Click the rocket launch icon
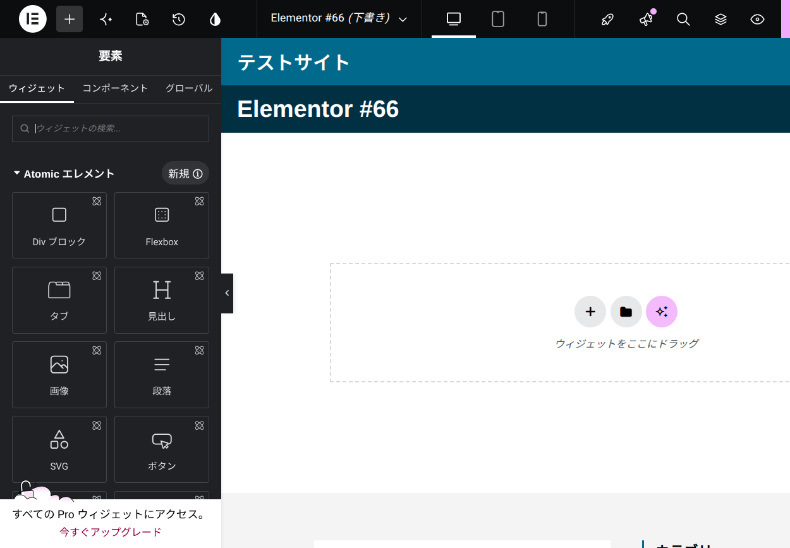790x548 pixels. coord(608,19)
